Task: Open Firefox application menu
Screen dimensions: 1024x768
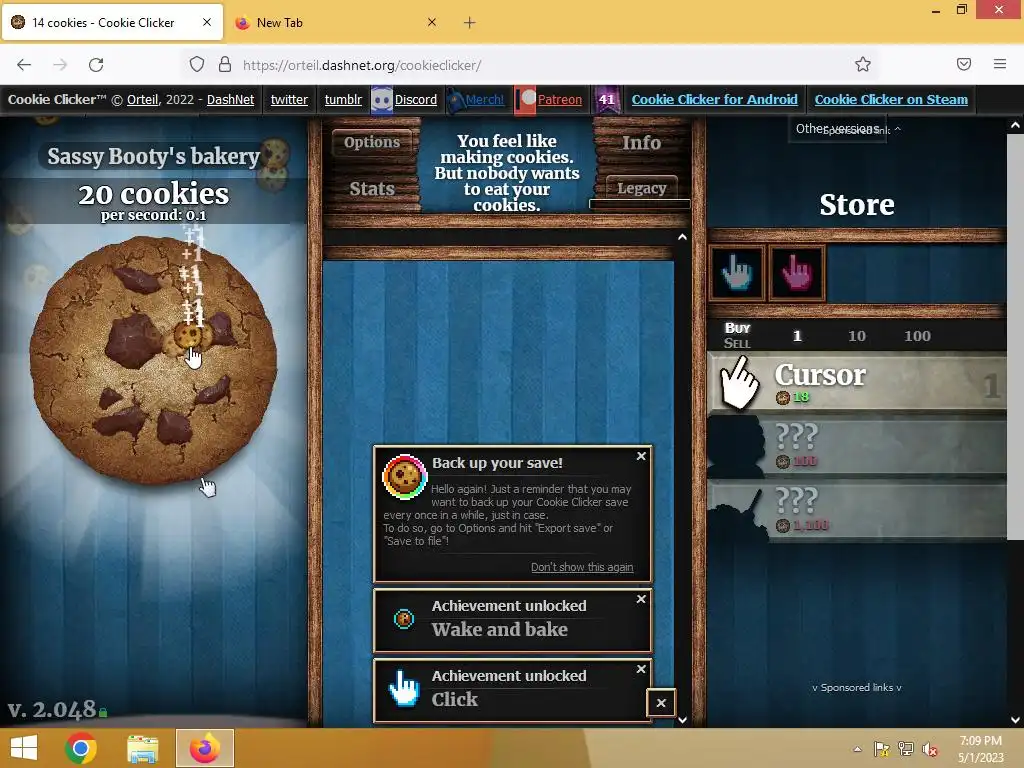Action: 1000,64
